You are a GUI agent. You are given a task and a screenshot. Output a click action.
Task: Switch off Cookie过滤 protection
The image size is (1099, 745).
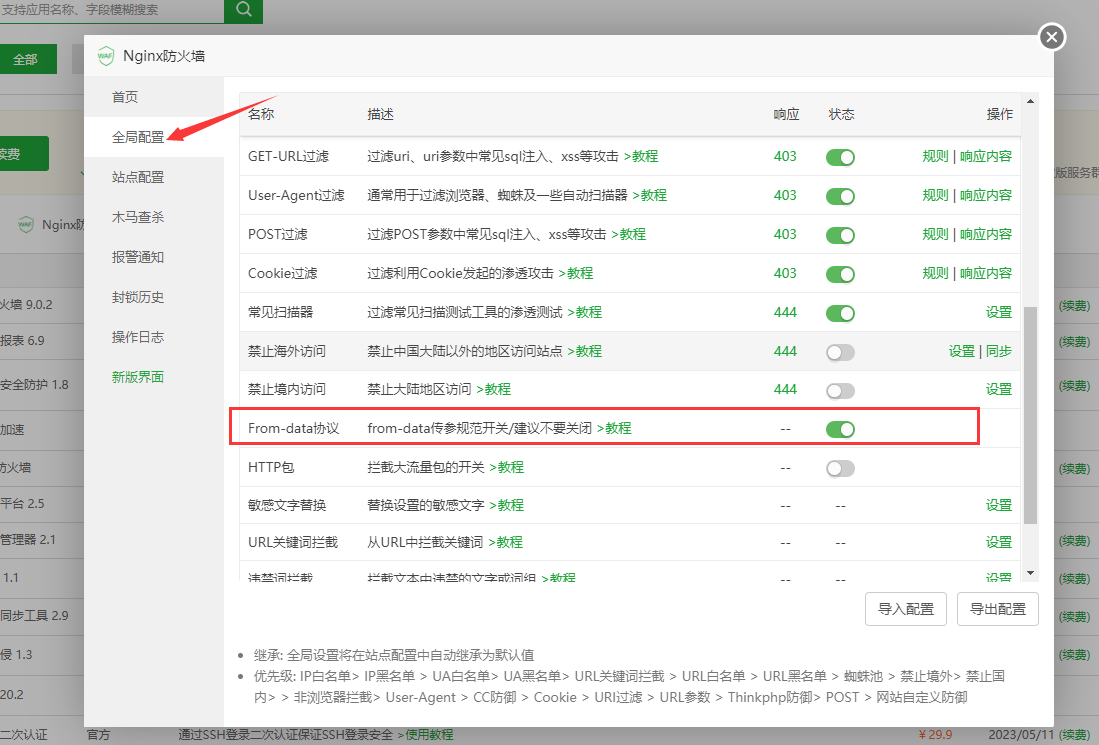coord(840,274)
